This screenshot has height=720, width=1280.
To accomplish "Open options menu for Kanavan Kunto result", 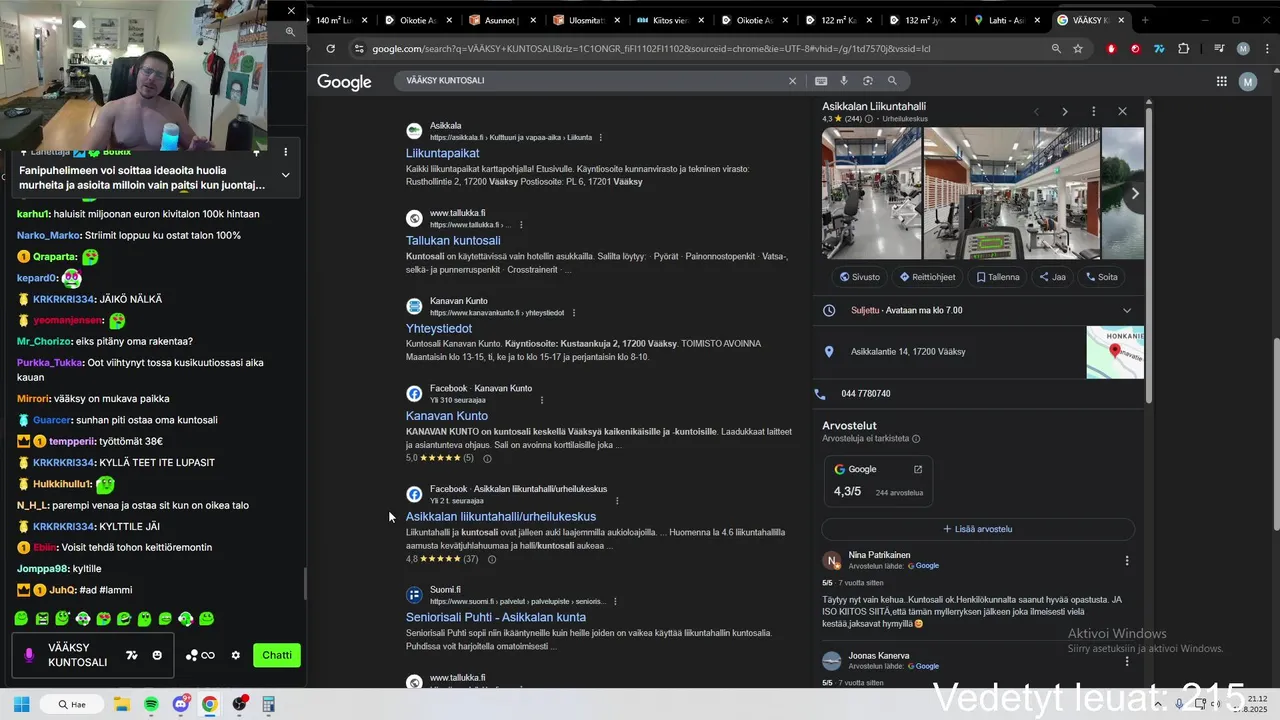I will pyautogui.click(x=573, y=313).
